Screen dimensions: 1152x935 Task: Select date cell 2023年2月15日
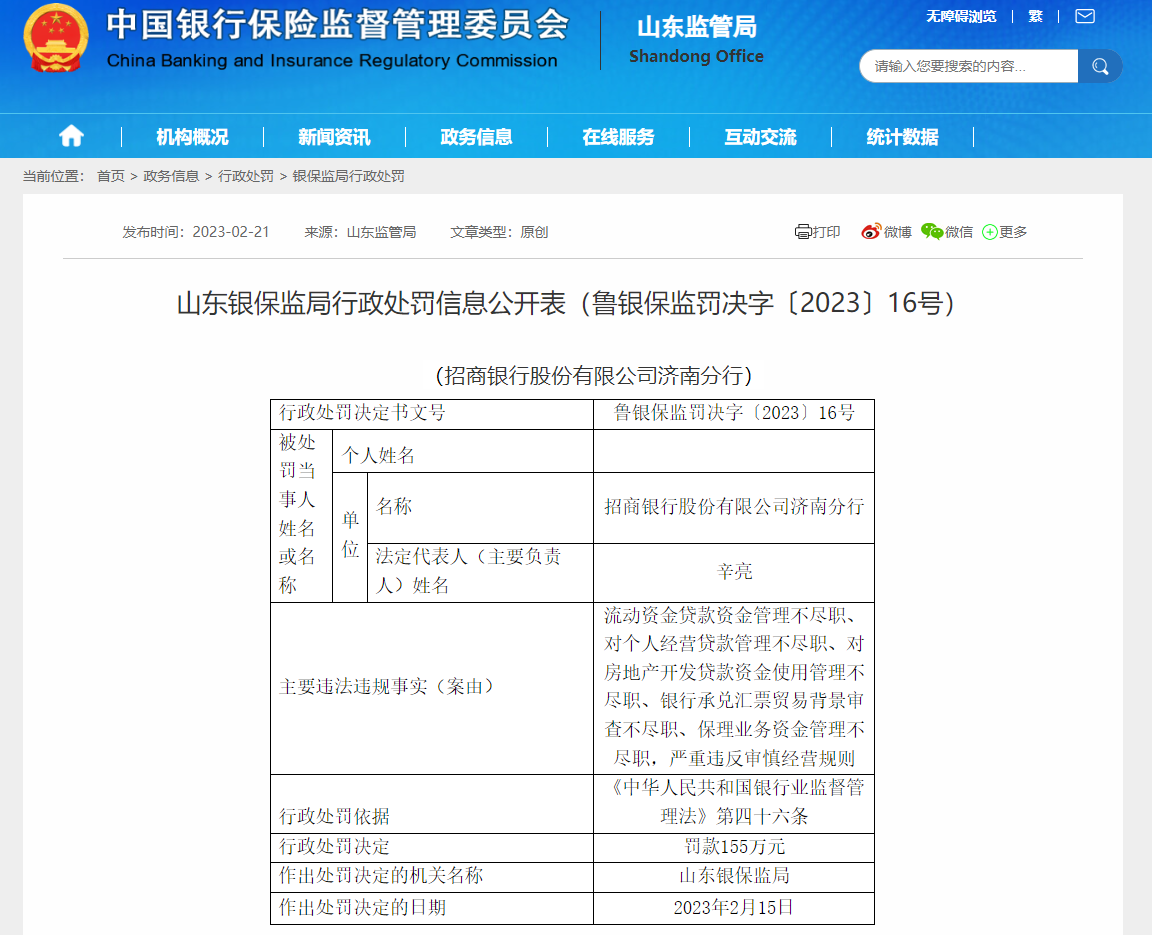[x=734, y=908]
